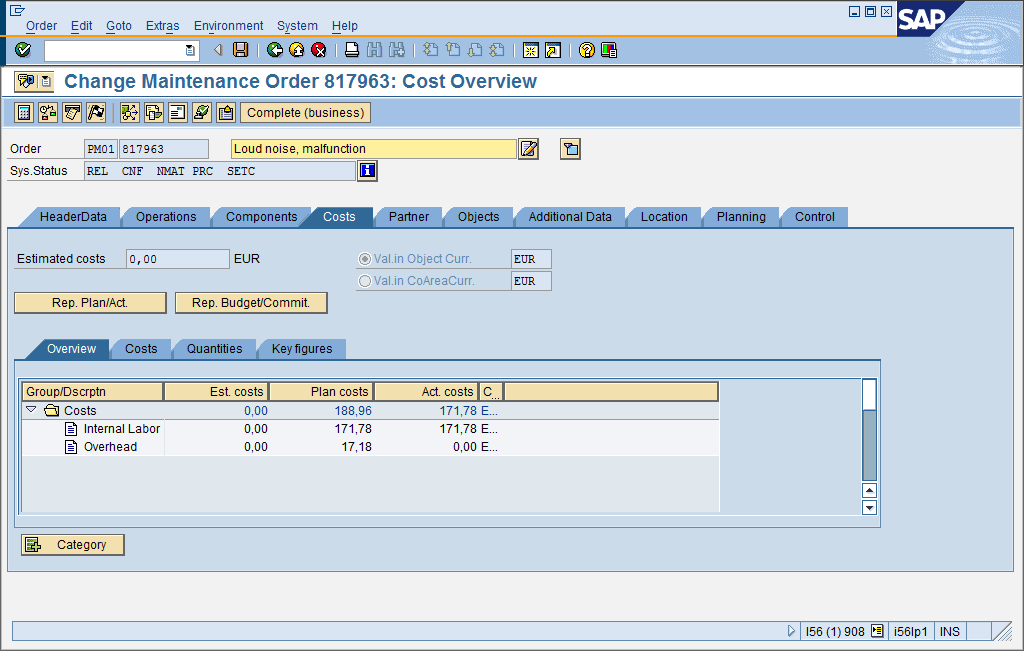Open the System menu
This screenshot has width=1024, height=651.
[297, 26]
